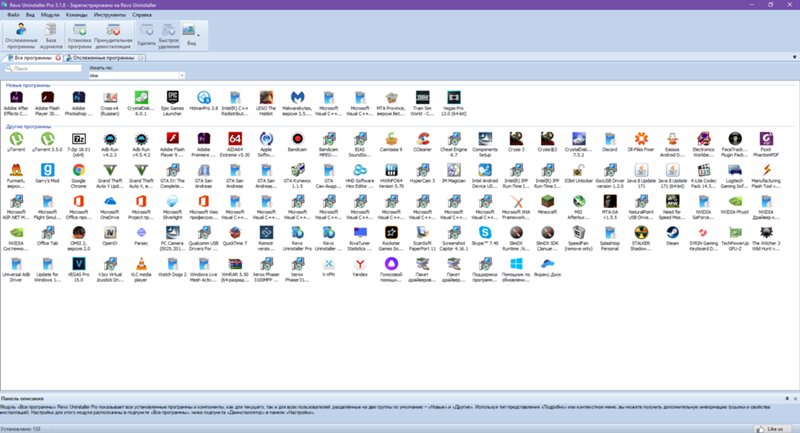Launch the Установка программ tool
Screen dimensions: 800x433
(79, 36)
